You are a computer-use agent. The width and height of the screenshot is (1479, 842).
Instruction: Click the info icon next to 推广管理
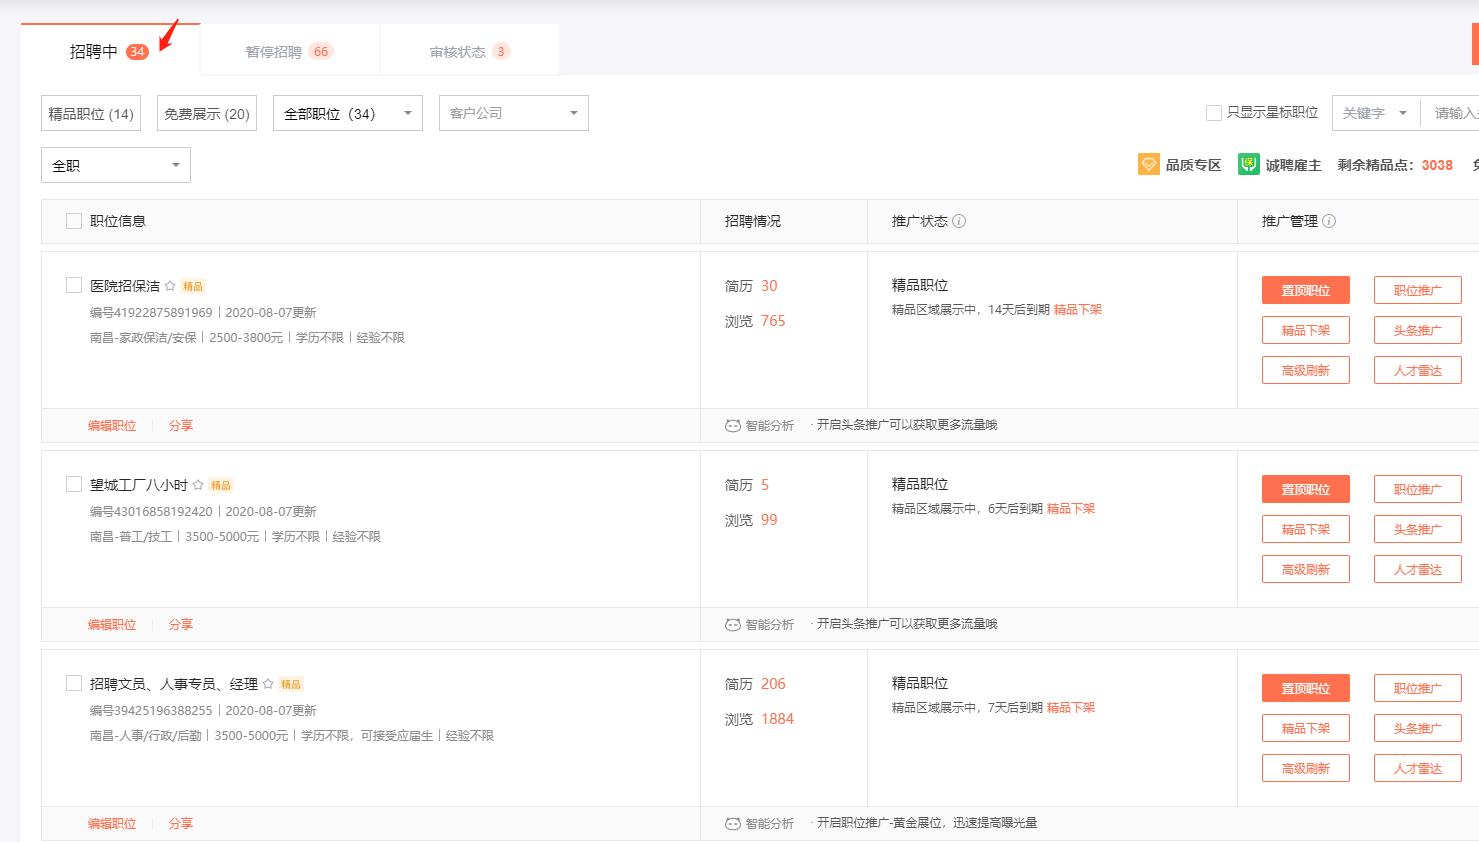tap(1329, 221)
